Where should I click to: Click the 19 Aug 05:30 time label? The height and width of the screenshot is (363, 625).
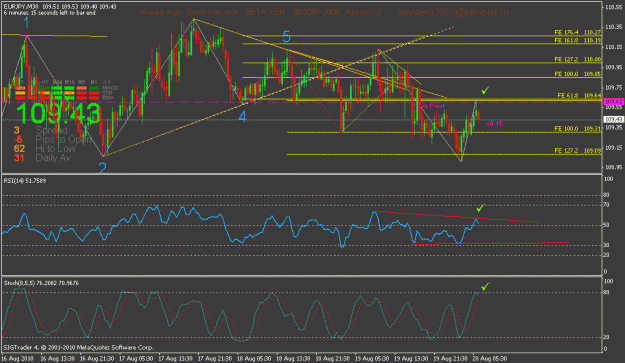click(x=372, y=358)
